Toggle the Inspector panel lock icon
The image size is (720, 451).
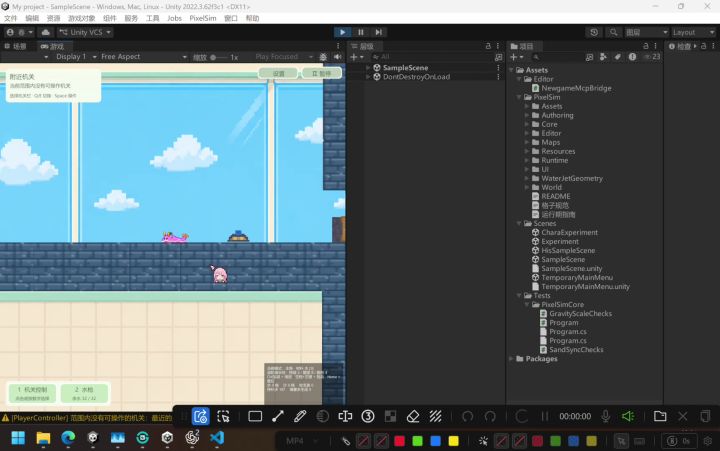coord(703,46)
